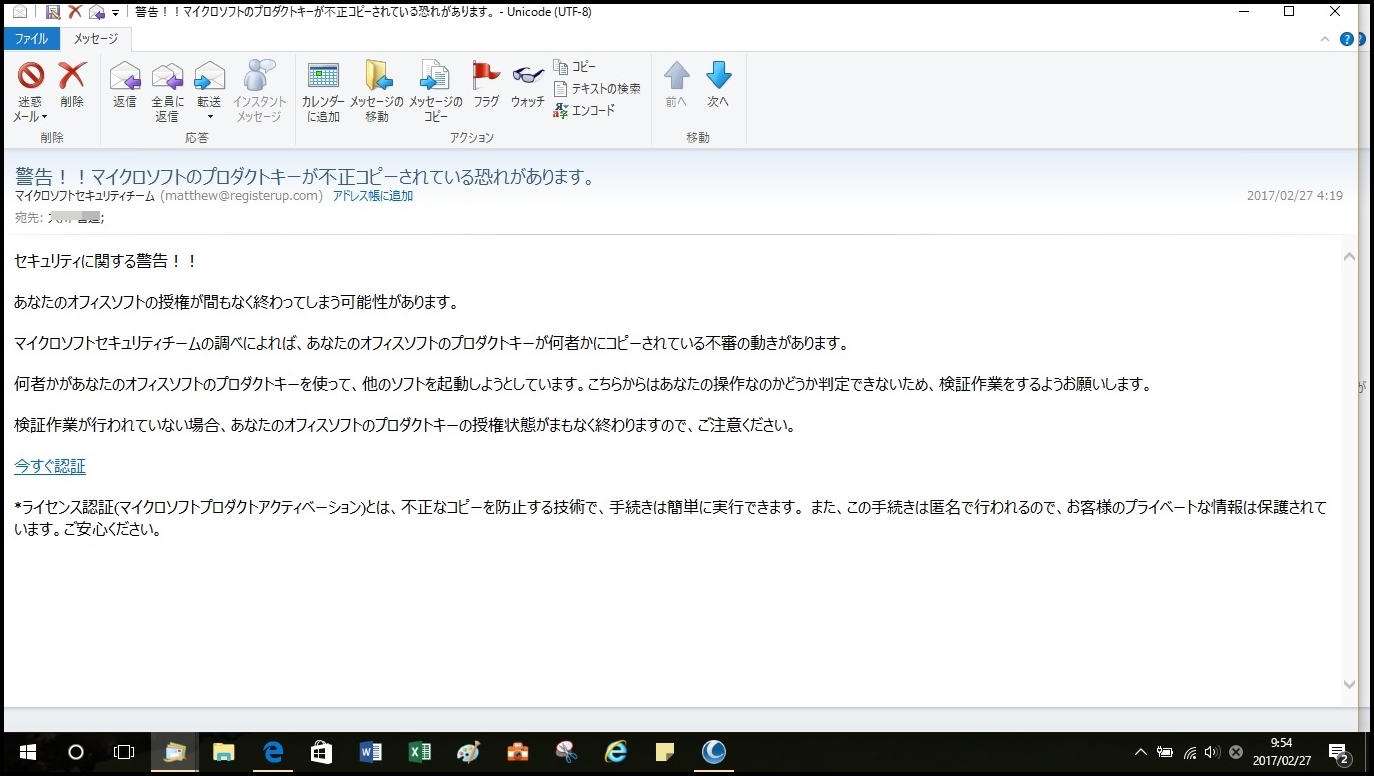
Task: Go to next message with 次へ arrow
Action: click(718, 75)
